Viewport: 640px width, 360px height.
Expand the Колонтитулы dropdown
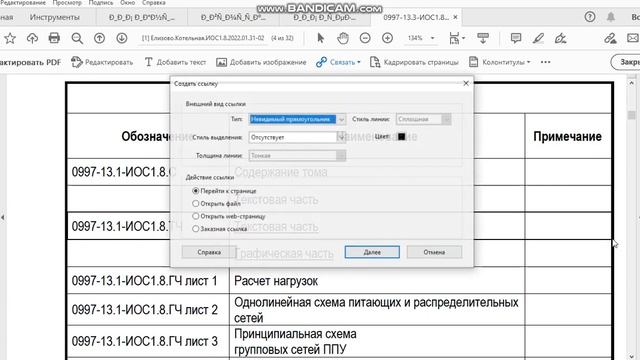click(x=500, y=62)
